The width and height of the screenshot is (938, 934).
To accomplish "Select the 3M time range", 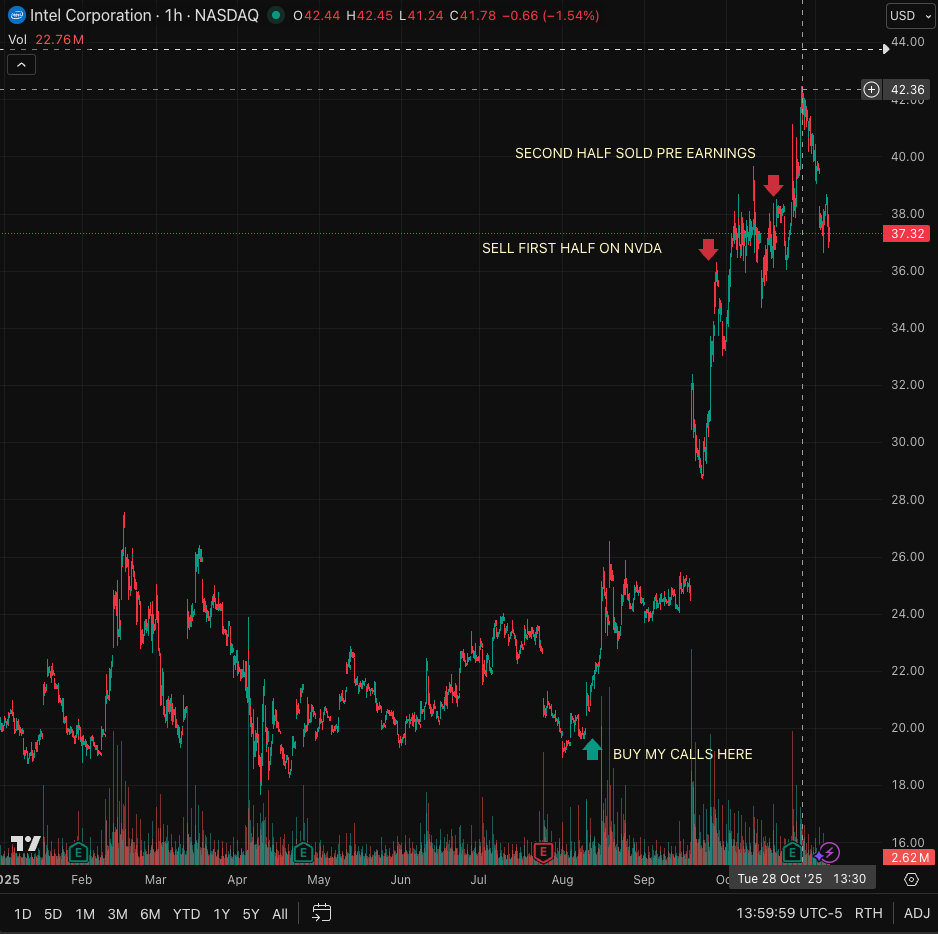I will 117,914.
